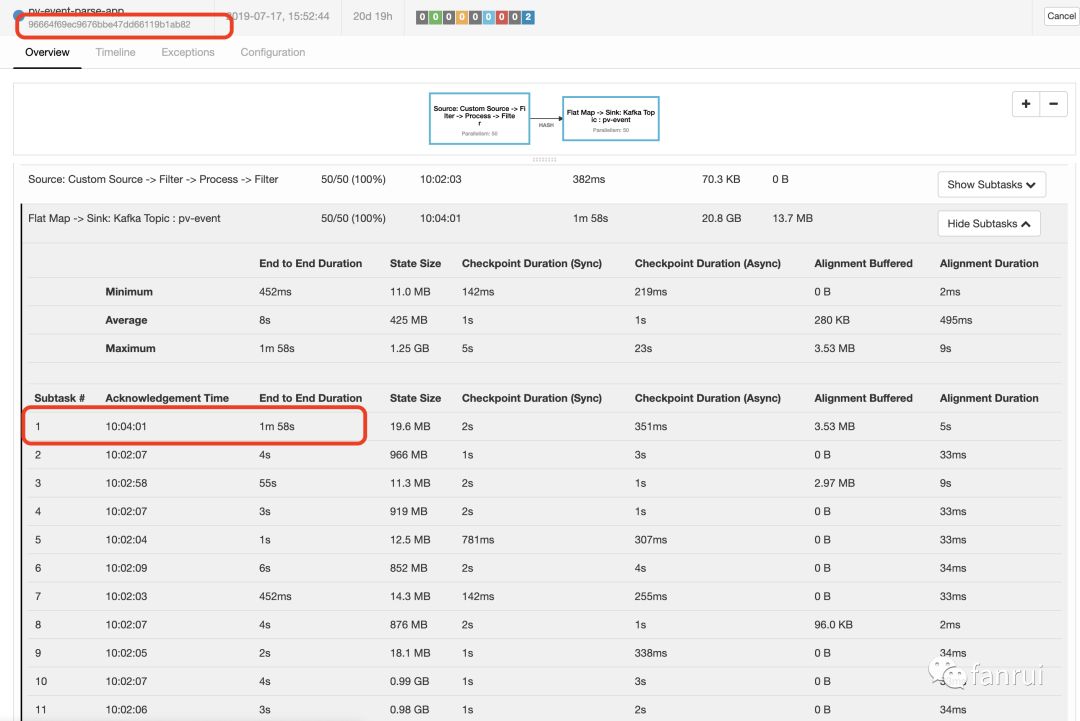Click alignment buffered 96.0 KB of subtask 8

coord(833,625)
